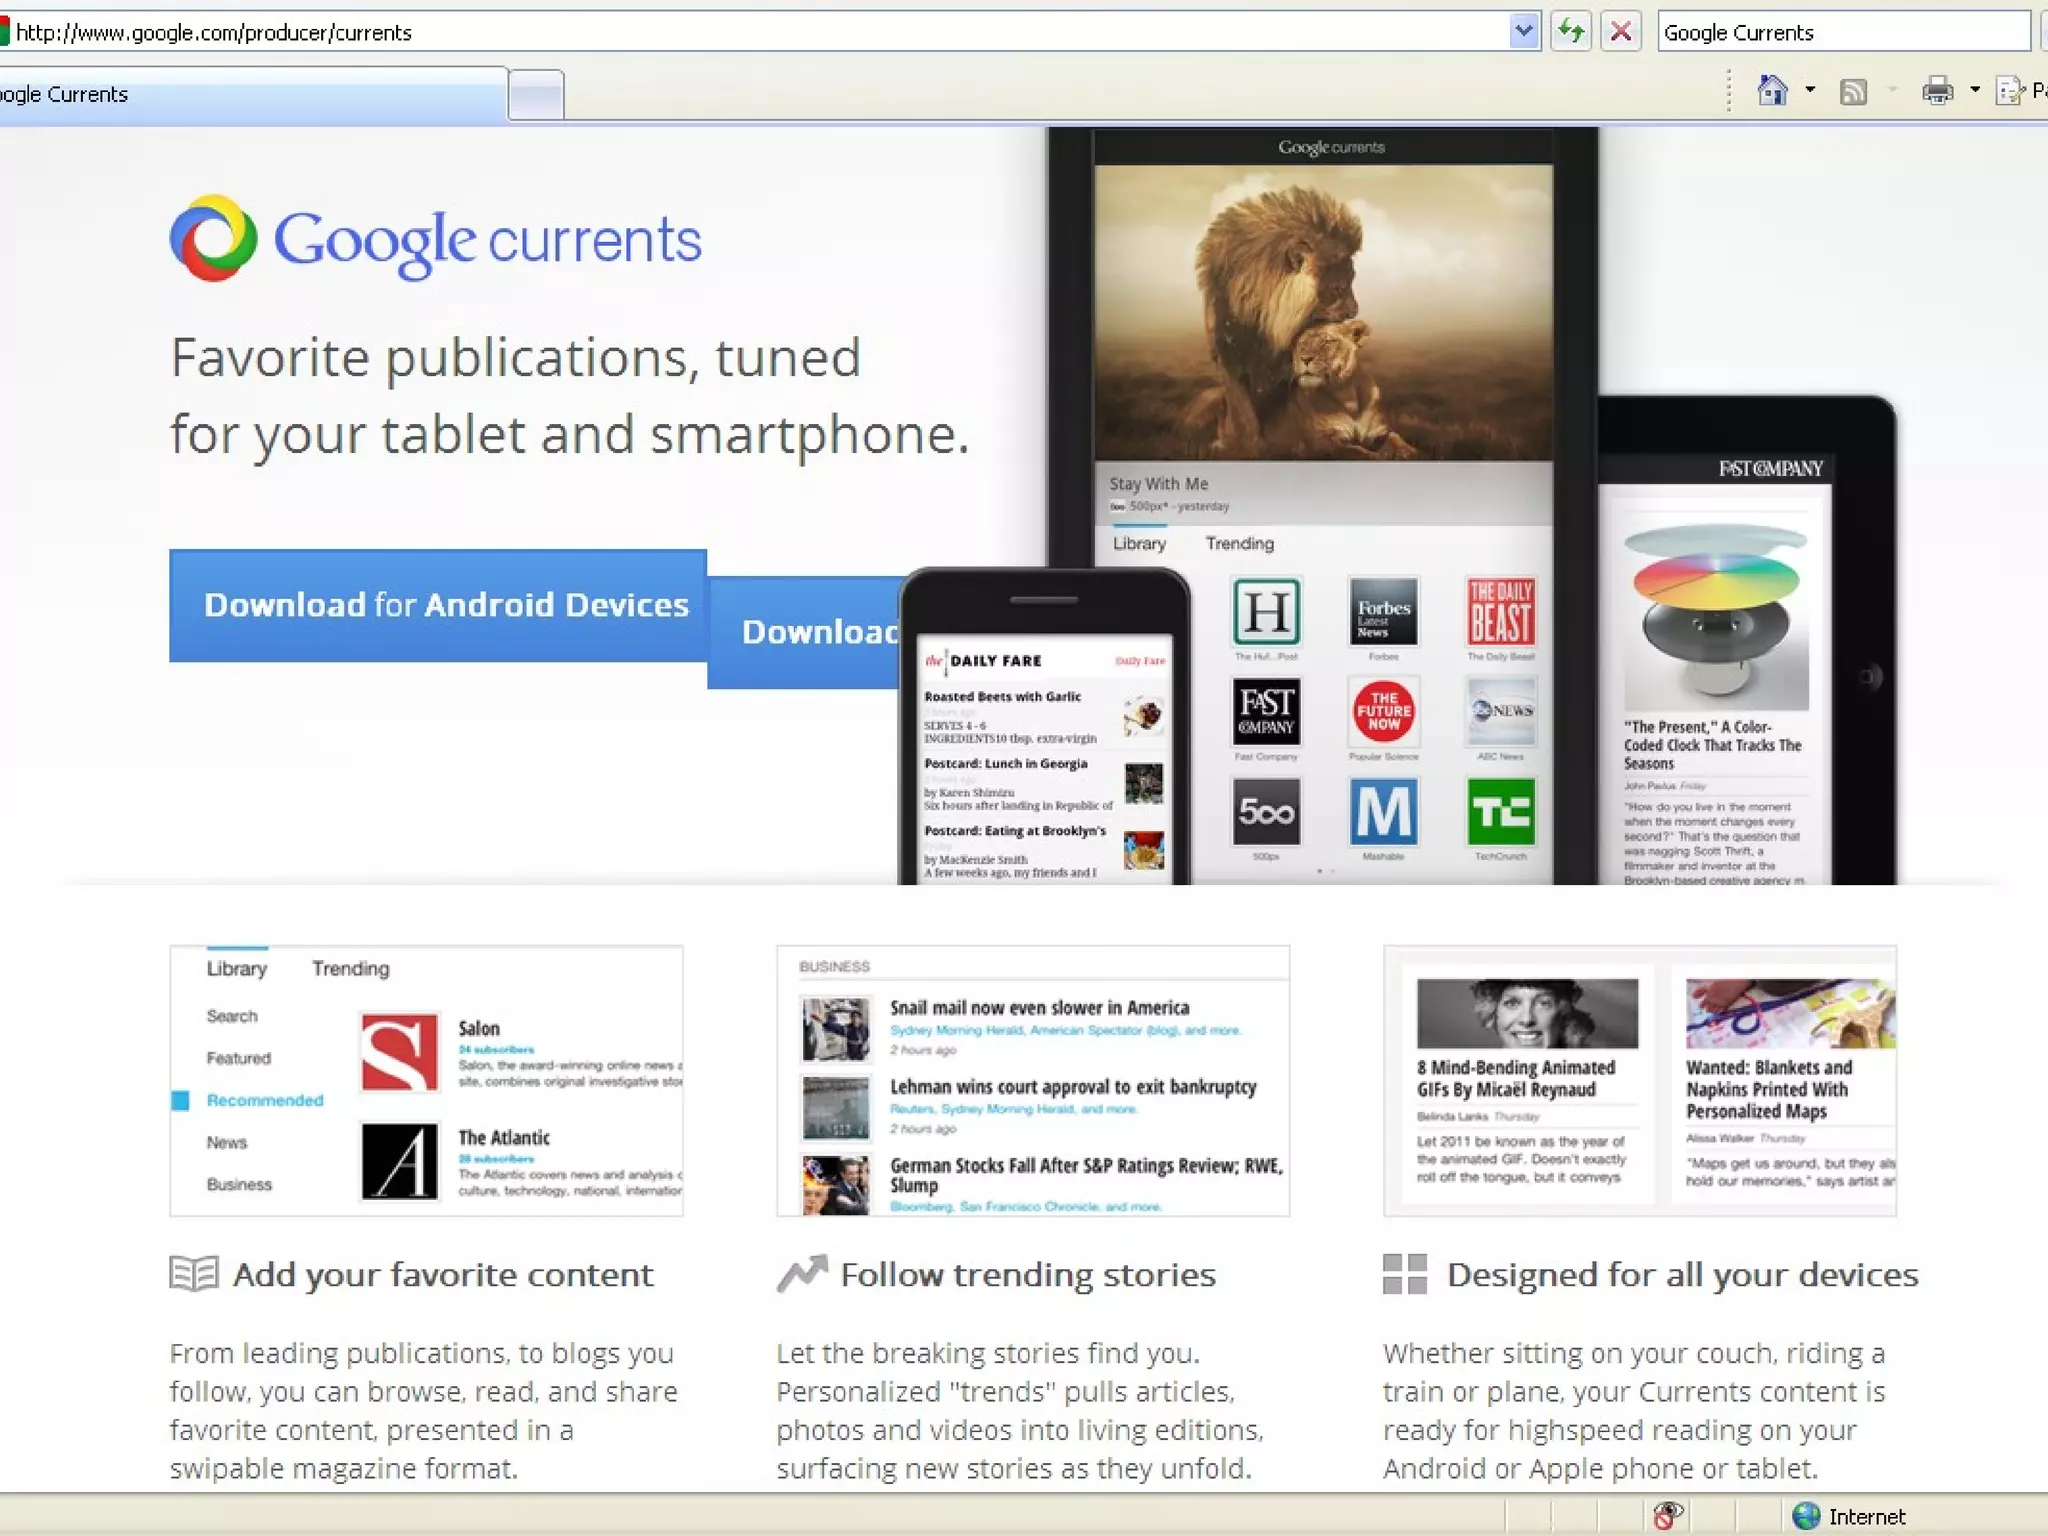This screenshot has height=1536, width=2048.
Task: Click Download for Android Devices button
Action: coord(438,605)
